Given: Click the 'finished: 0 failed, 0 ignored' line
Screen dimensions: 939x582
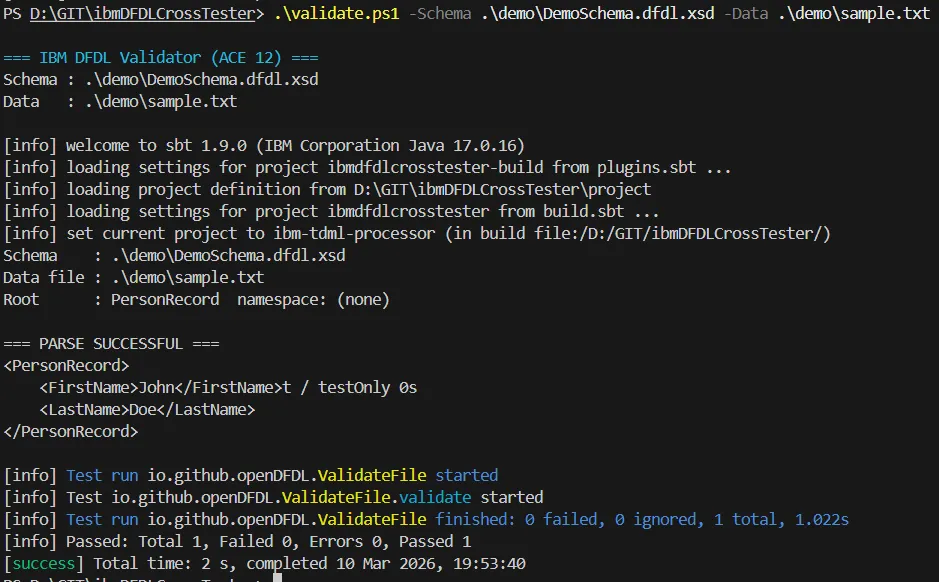Looking at the screenshot, I should 426,520.
